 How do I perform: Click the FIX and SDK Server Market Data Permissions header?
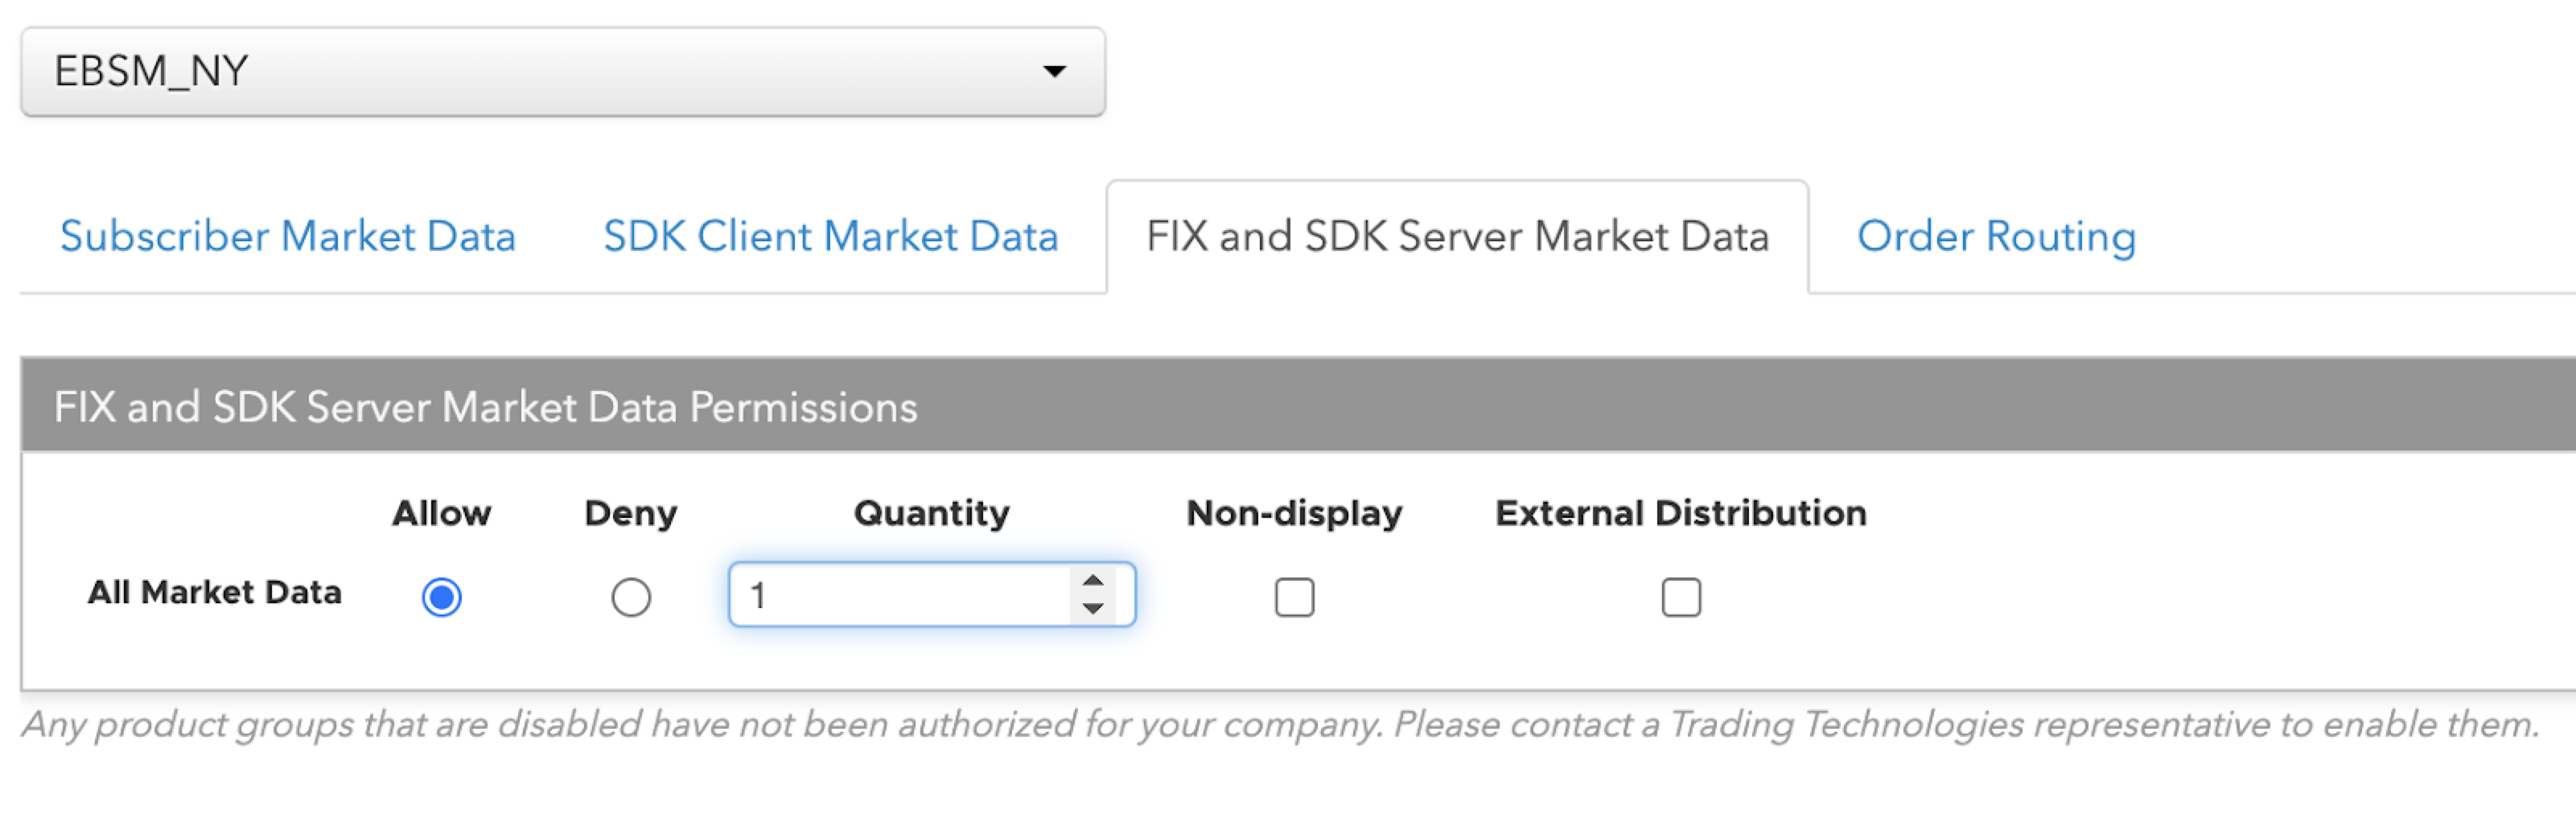tap(1298, 405)
